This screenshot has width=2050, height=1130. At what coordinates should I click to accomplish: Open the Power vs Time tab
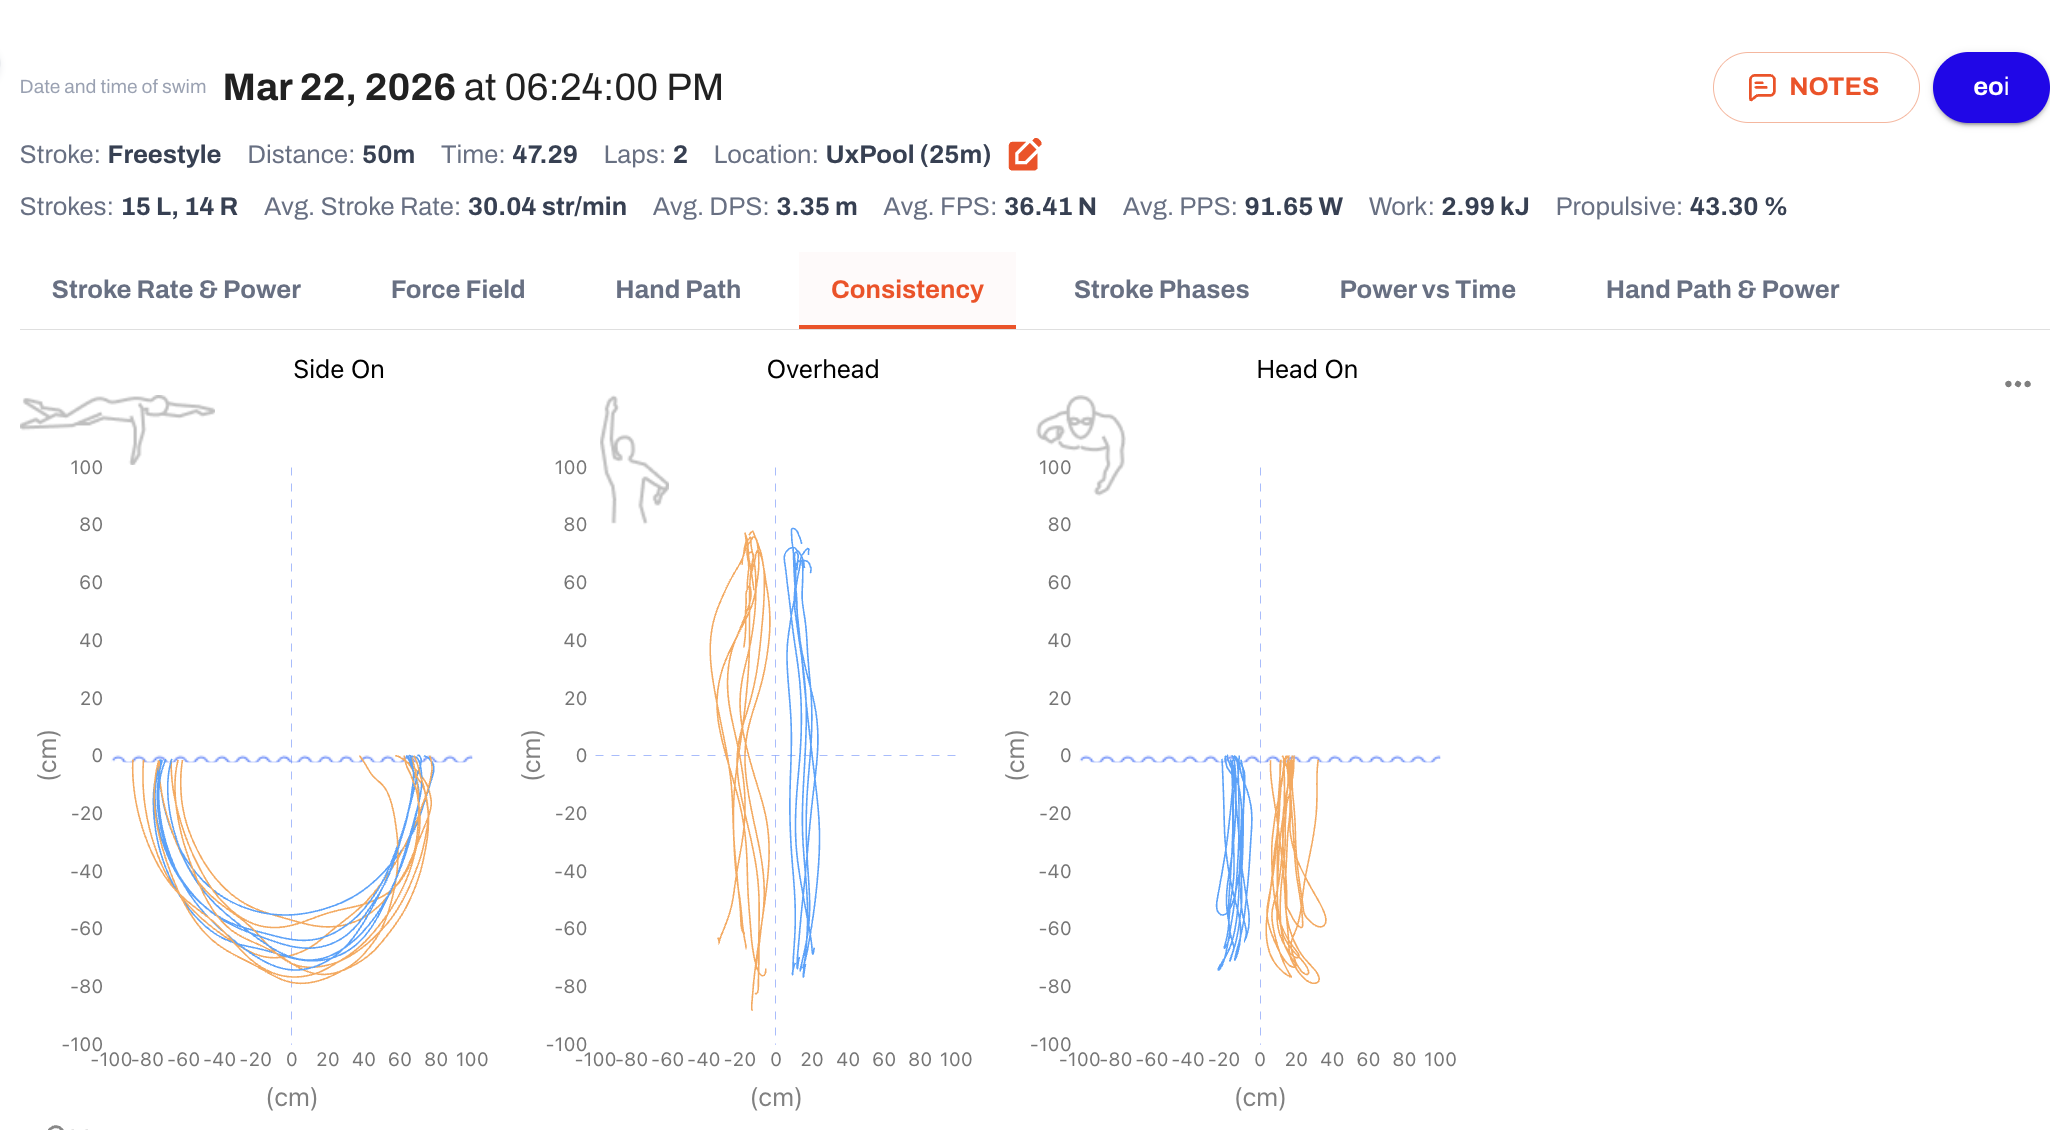click(1427, 290)
